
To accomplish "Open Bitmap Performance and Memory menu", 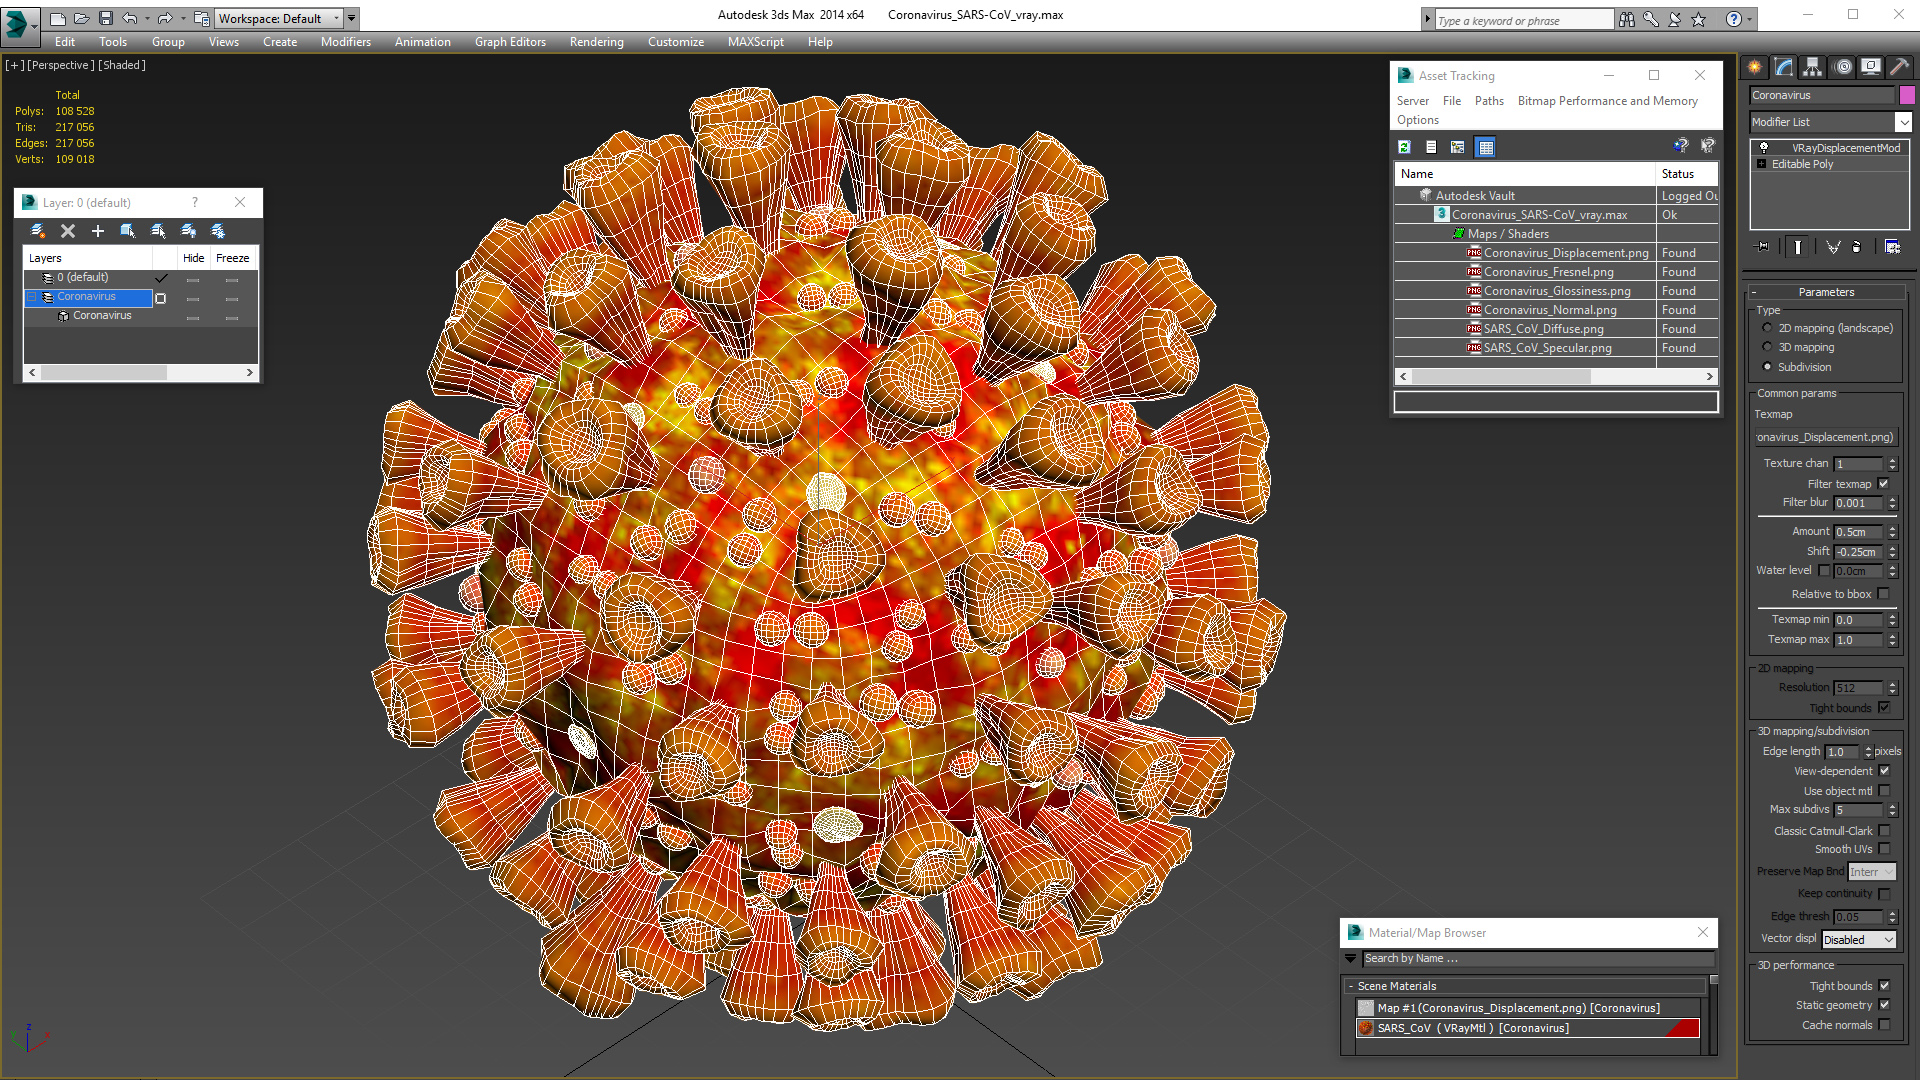I will [1608, 101].
